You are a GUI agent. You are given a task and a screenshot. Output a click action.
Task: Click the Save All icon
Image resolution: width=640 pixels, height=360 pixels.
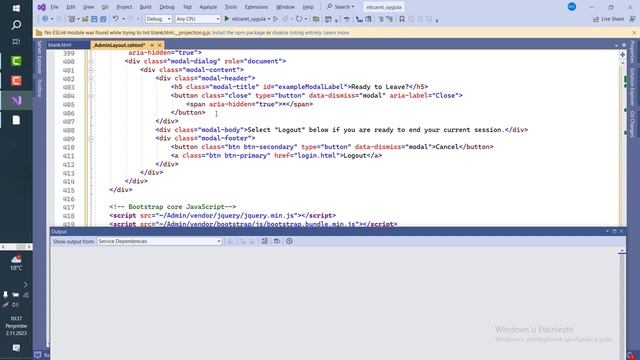[103, 19]
